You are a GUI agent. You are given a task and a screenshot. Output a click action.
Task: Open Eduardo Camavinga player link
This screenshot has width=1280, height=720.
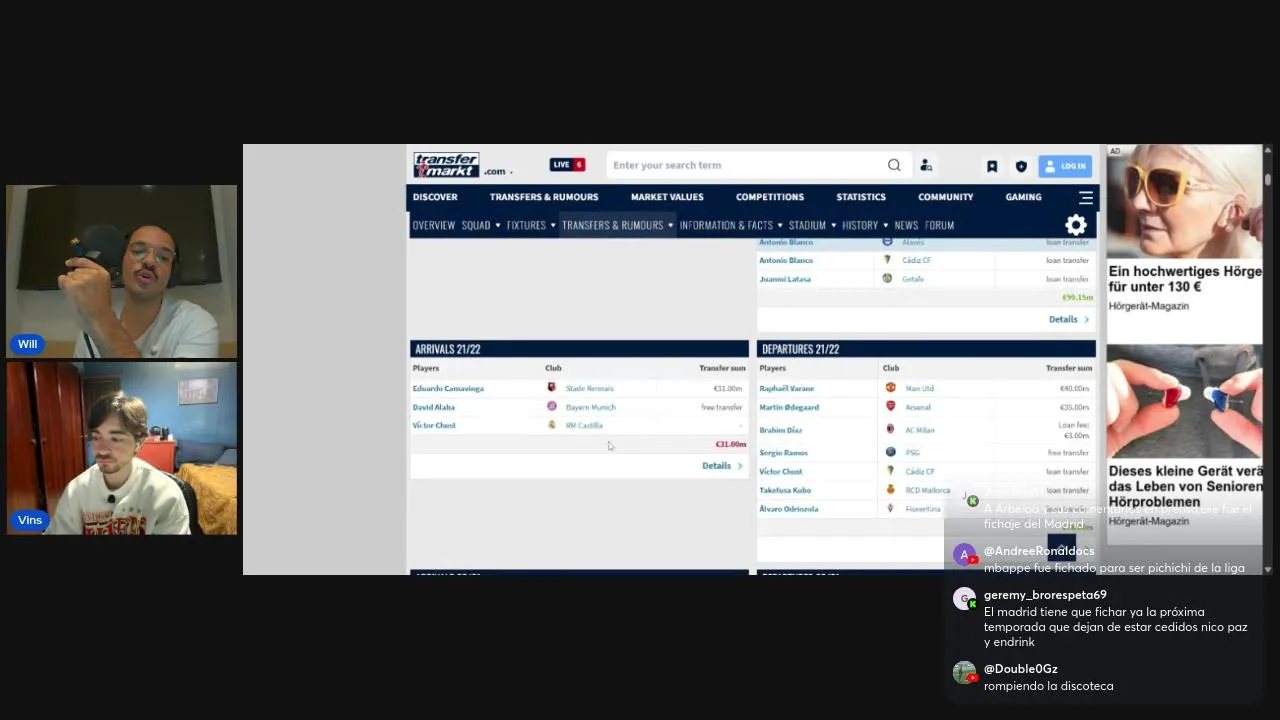(448, 388)
